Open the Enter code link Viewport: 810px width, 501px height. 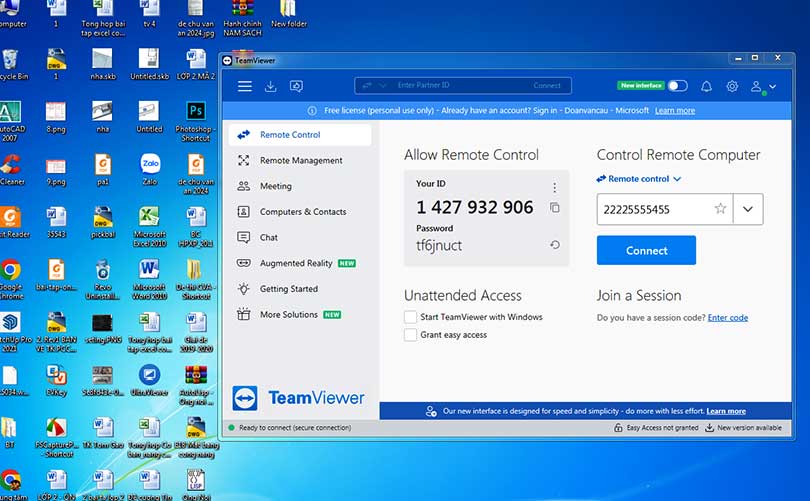click(727, 318)
